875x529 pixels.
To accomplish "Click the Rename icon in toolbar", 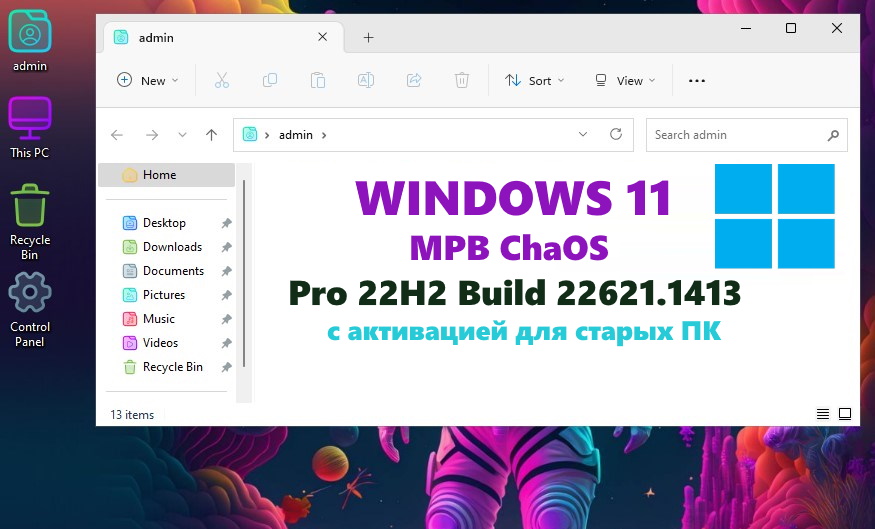I will pyautogui.click(x=366, y=81).
